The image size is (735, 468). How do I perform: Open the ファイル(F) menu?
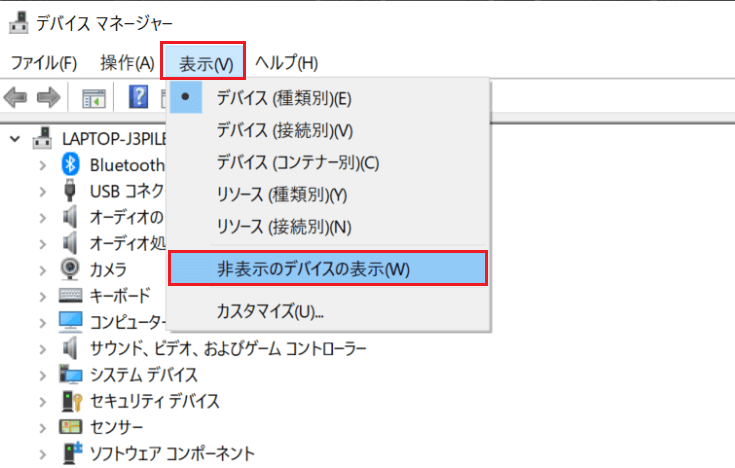point(44,62)
